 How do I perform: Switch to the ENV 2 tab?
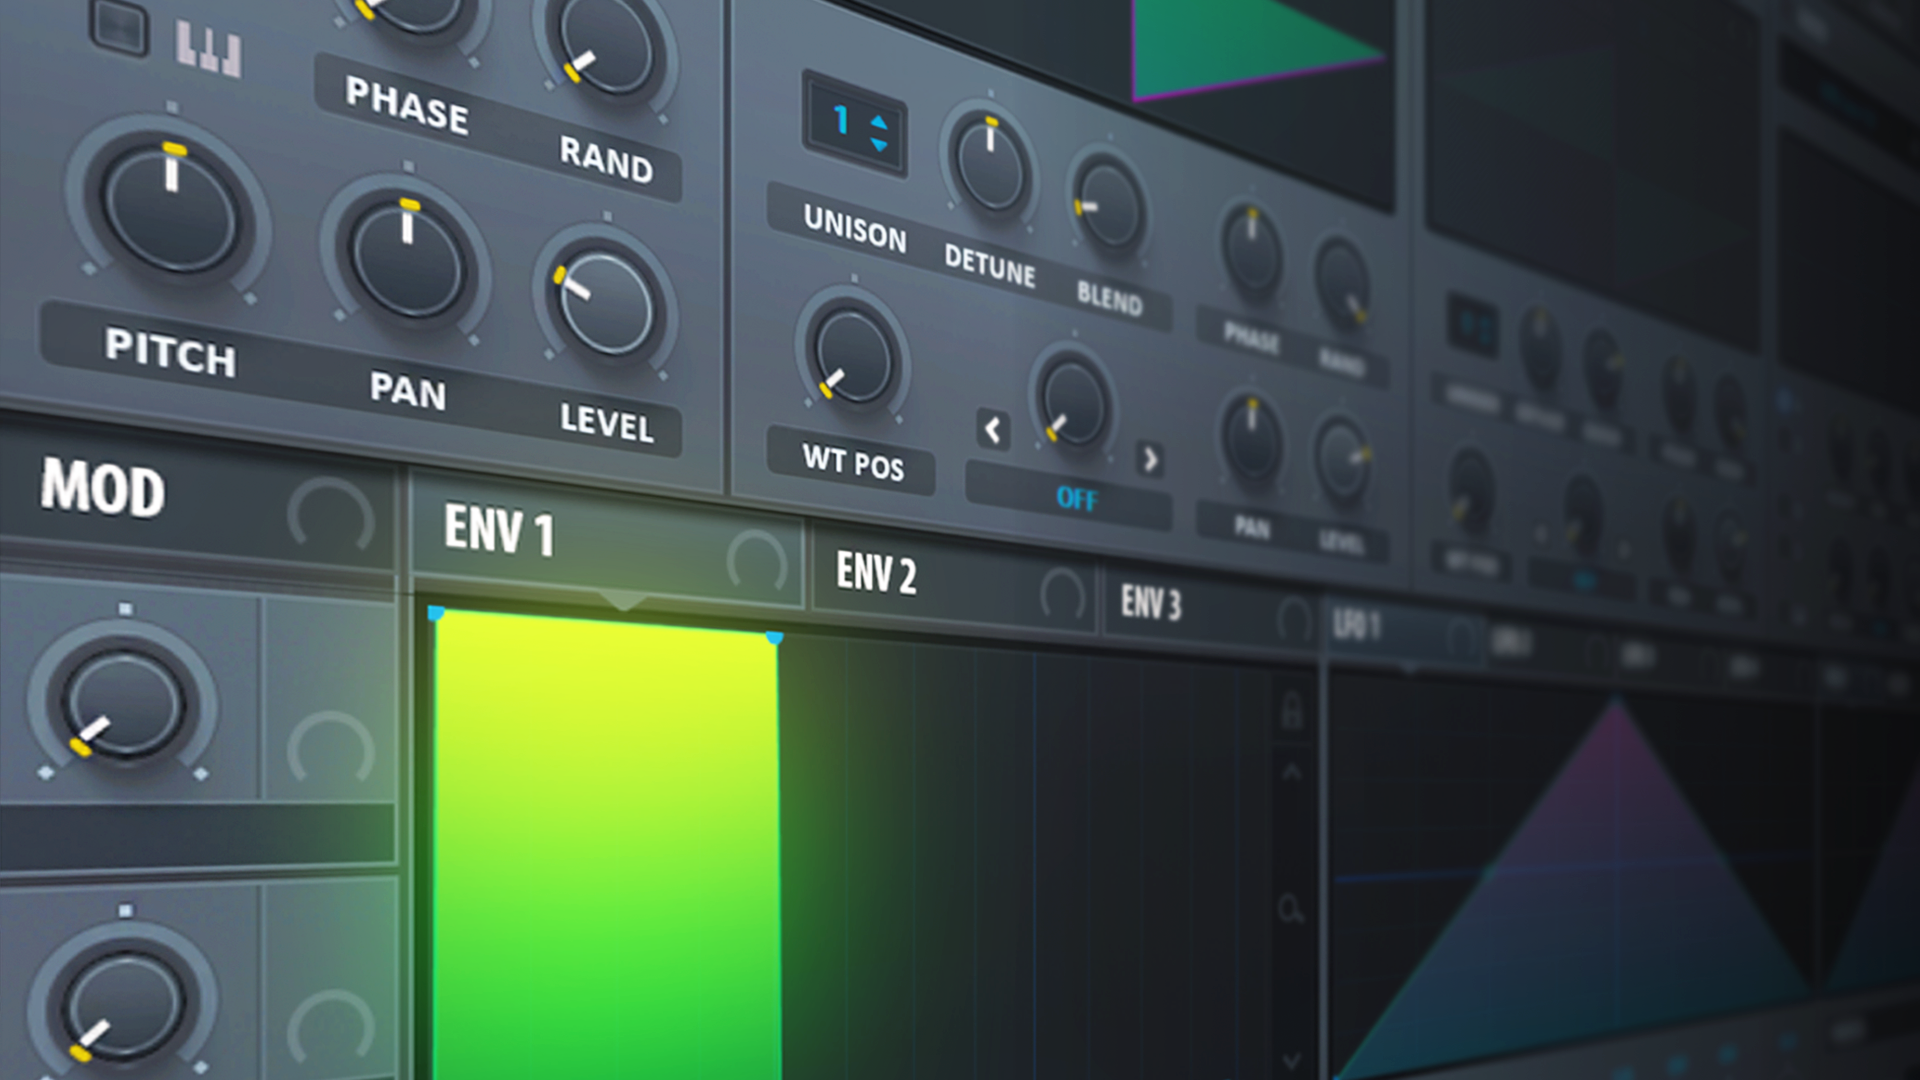[x=953, y=580]
